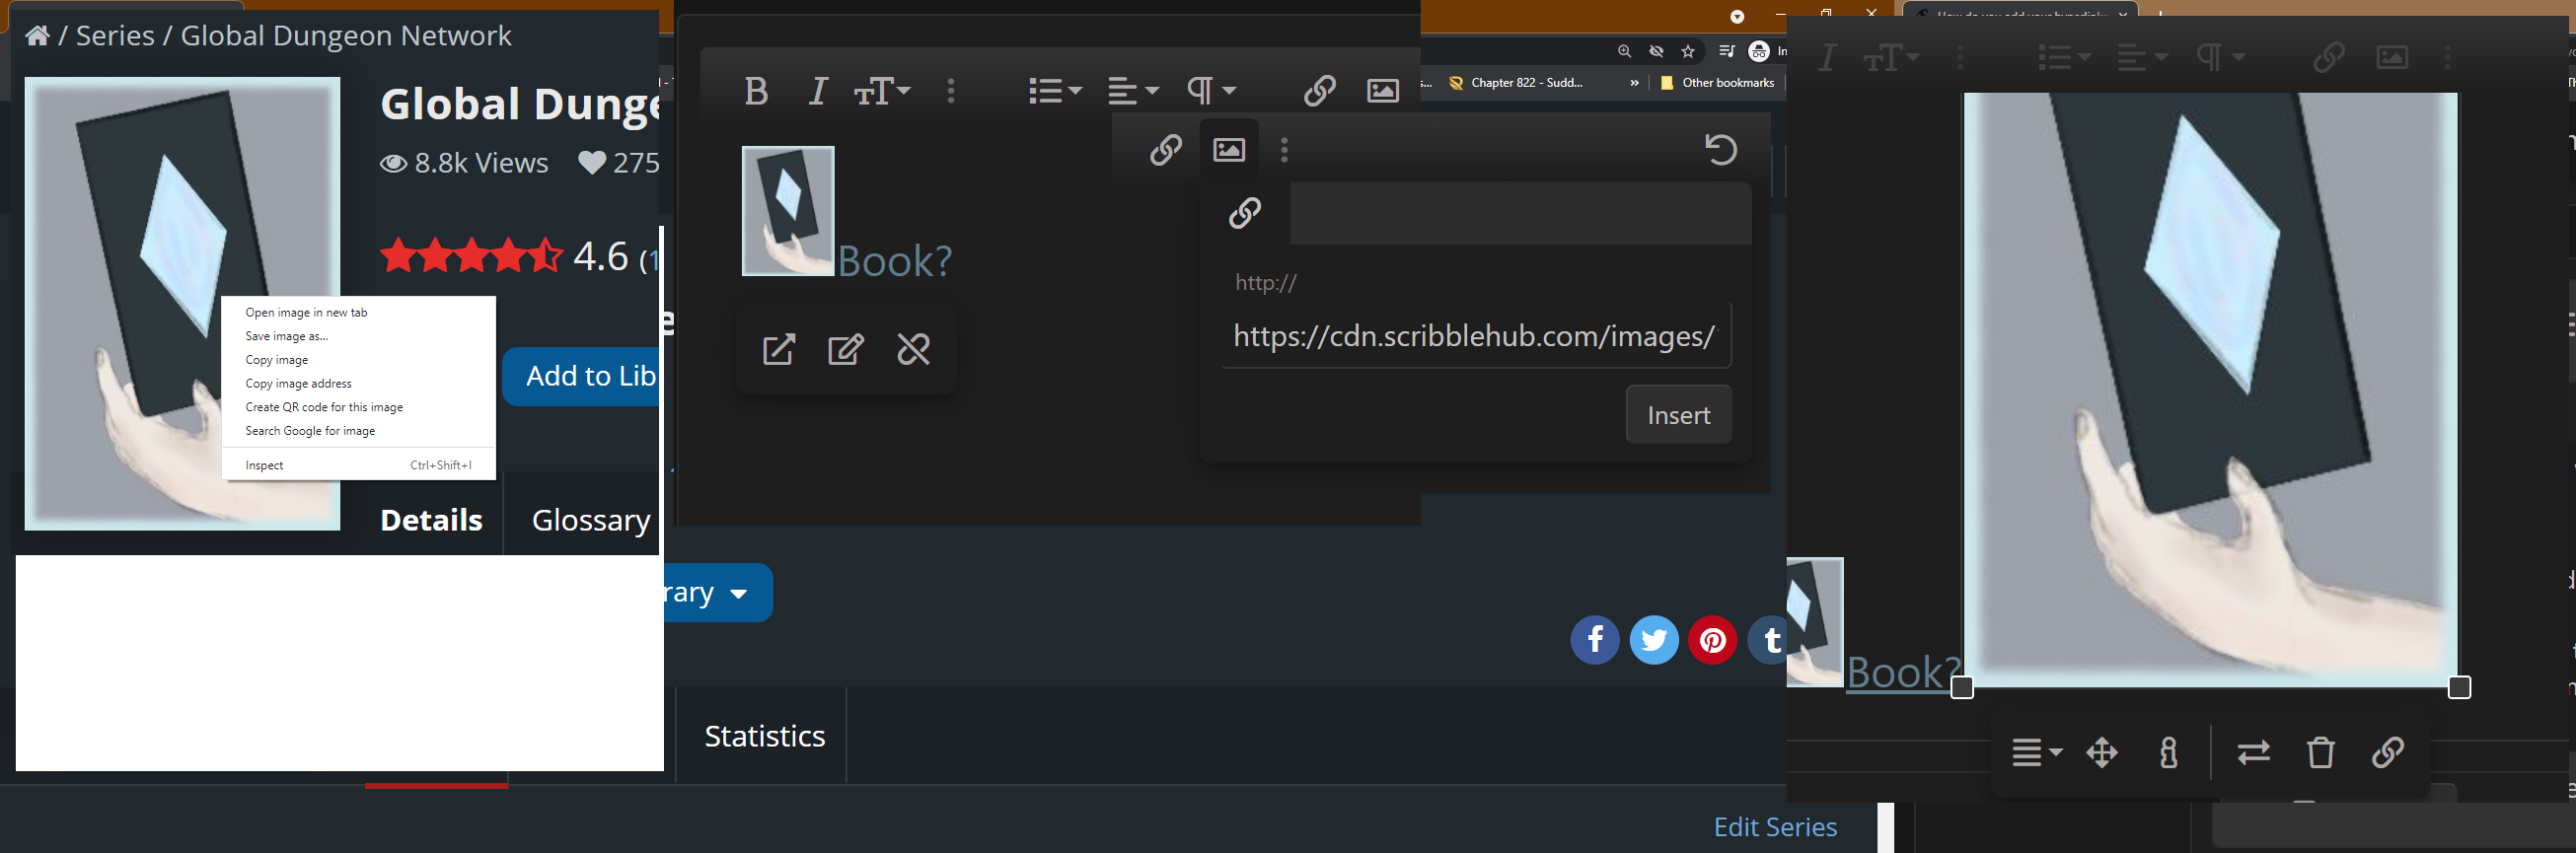Click the image URL input field

(x=1474, y=336)
